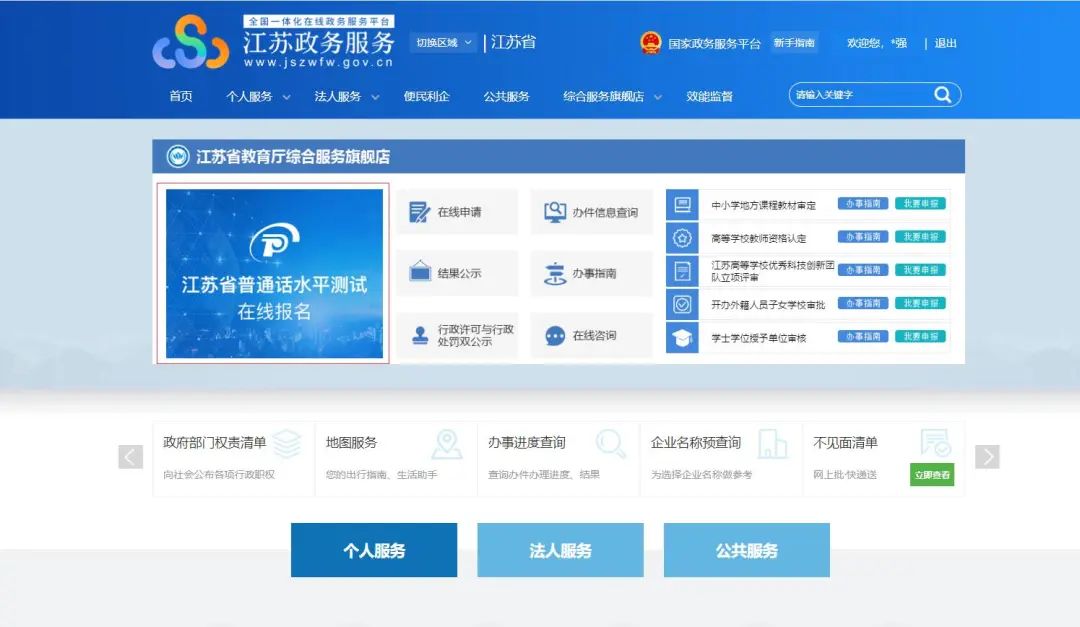Click the 地图服务 location pin icon
Viewport: 1080px width, 627px height.
point(447,444)
